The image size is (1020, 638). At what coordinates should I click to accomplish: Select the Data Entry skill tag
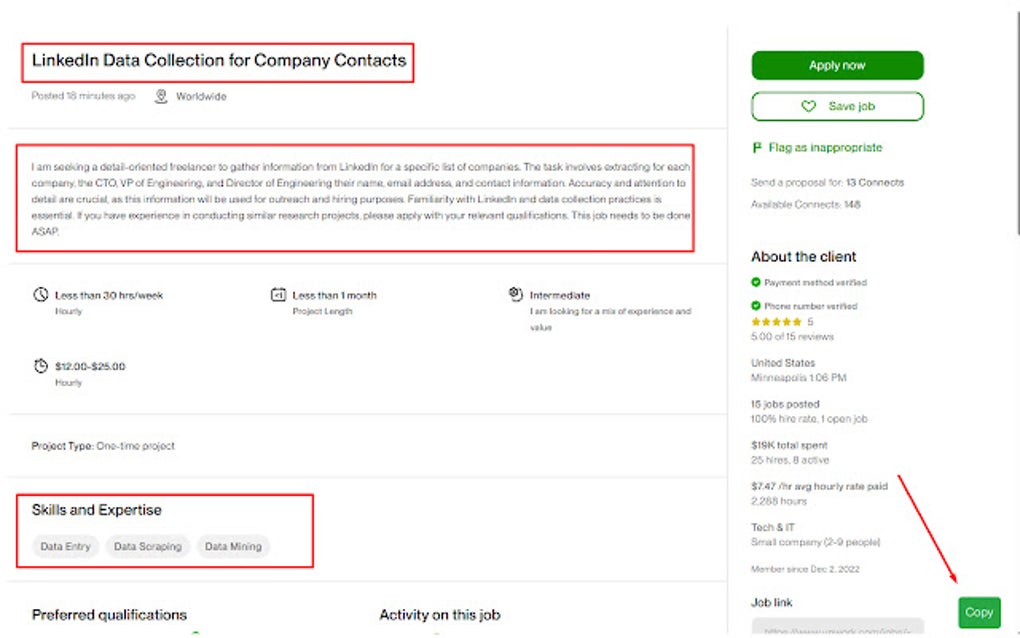[x=64, y=546]
